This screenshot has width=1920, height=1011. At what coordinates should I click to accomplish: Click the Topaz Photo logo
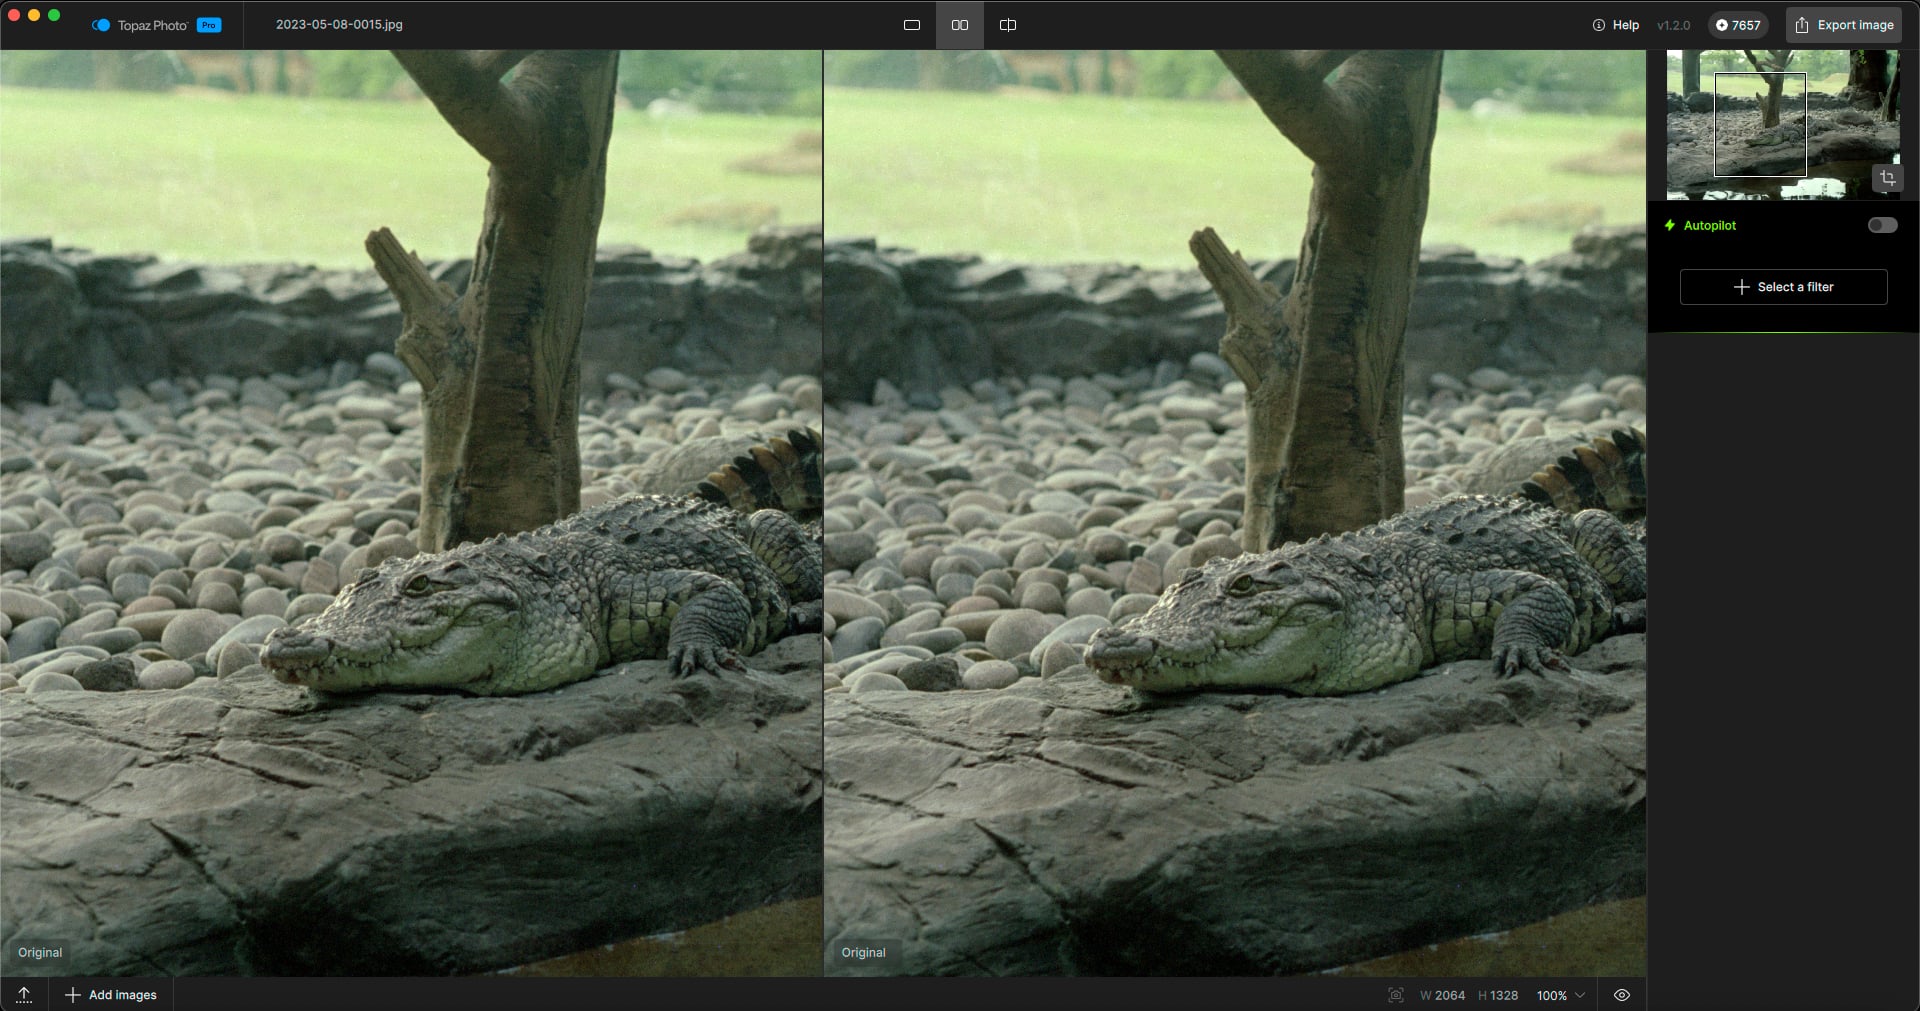coord(101,25)
